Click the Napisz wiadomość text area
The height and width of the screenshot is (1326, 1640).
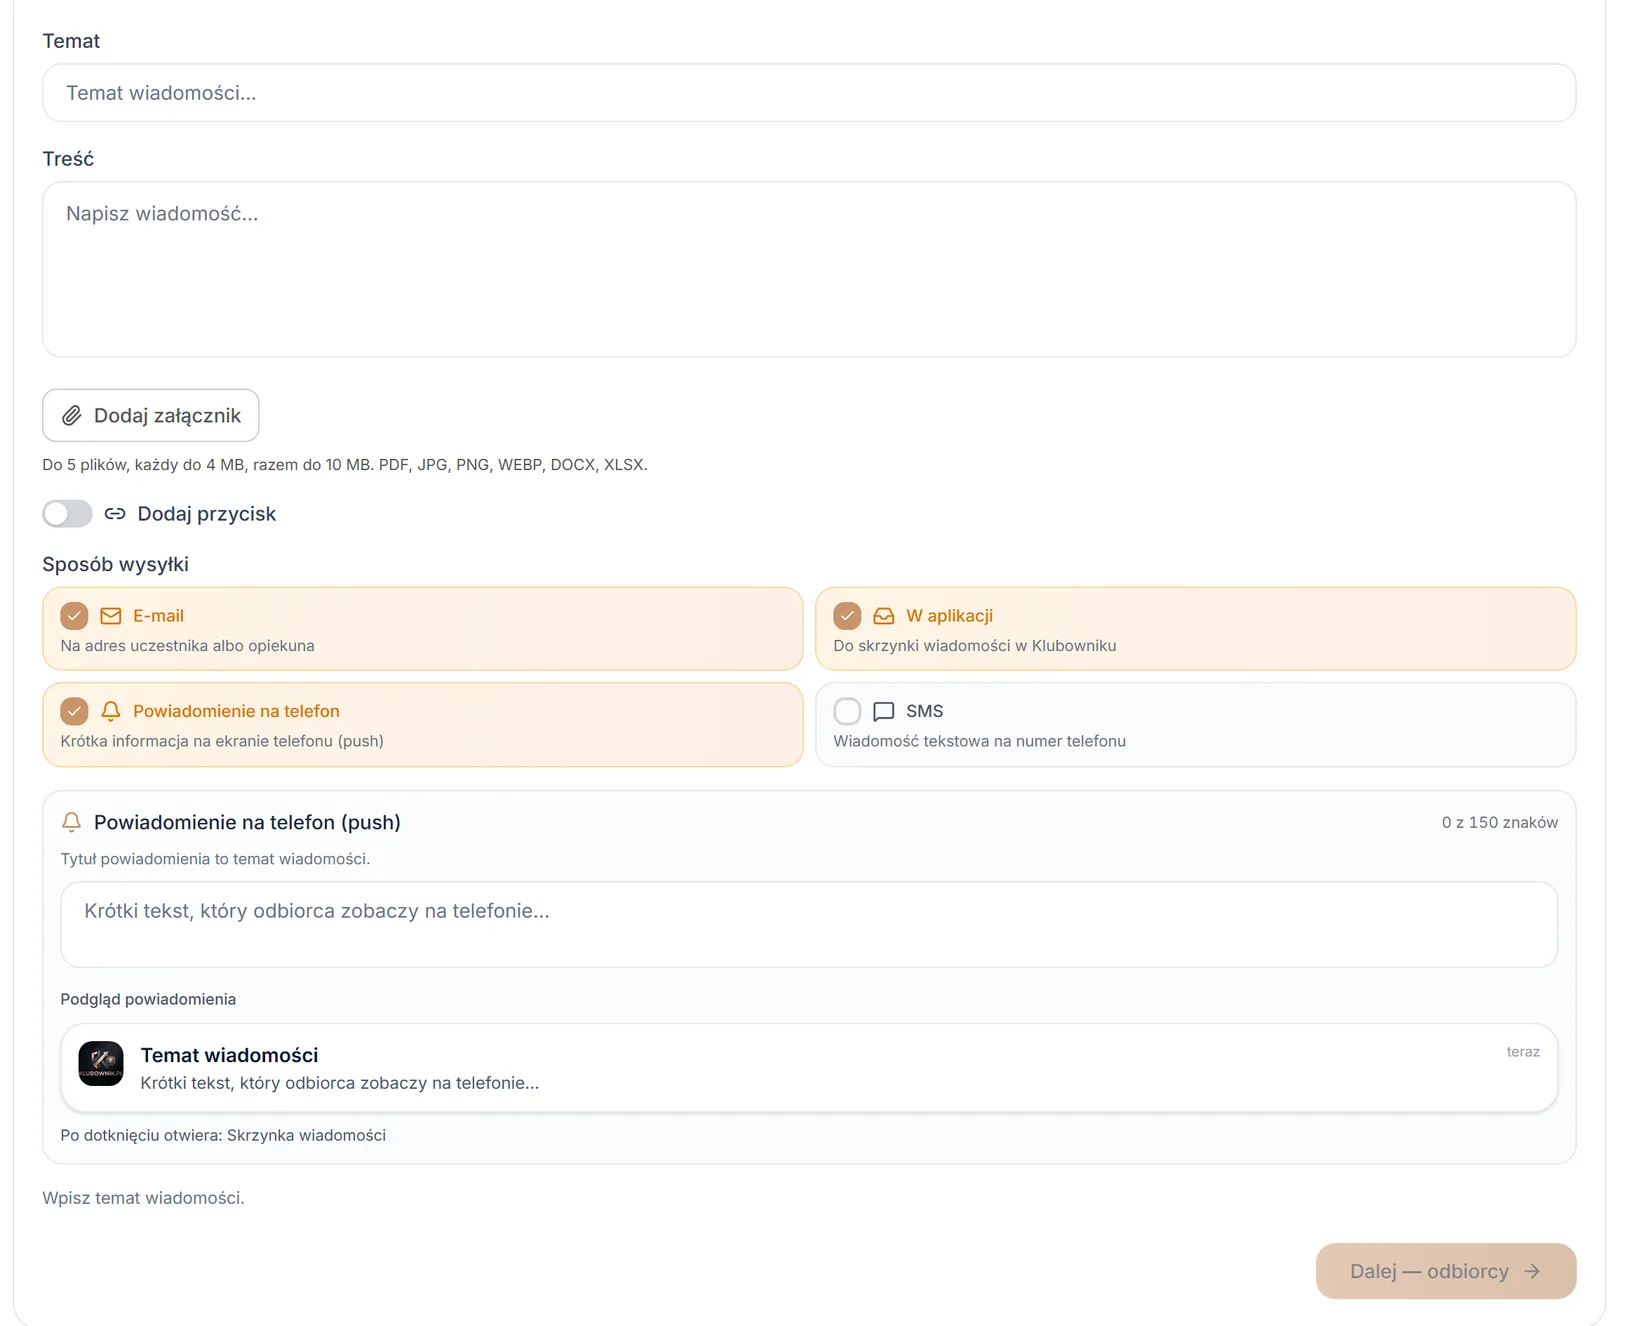point(809,269)
